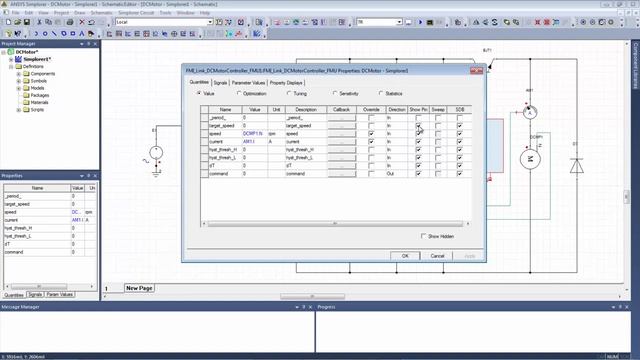Screen dimensions: 640x360
Task: Select the Draw Circle tool
Action: click(45, 33)
